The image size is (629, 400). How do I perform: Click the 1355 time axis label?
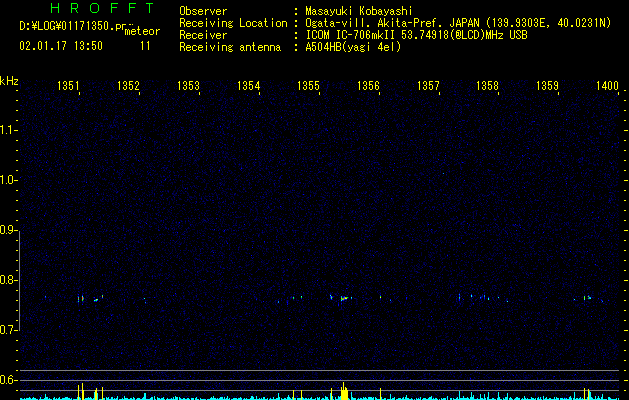tap(308, 86)
